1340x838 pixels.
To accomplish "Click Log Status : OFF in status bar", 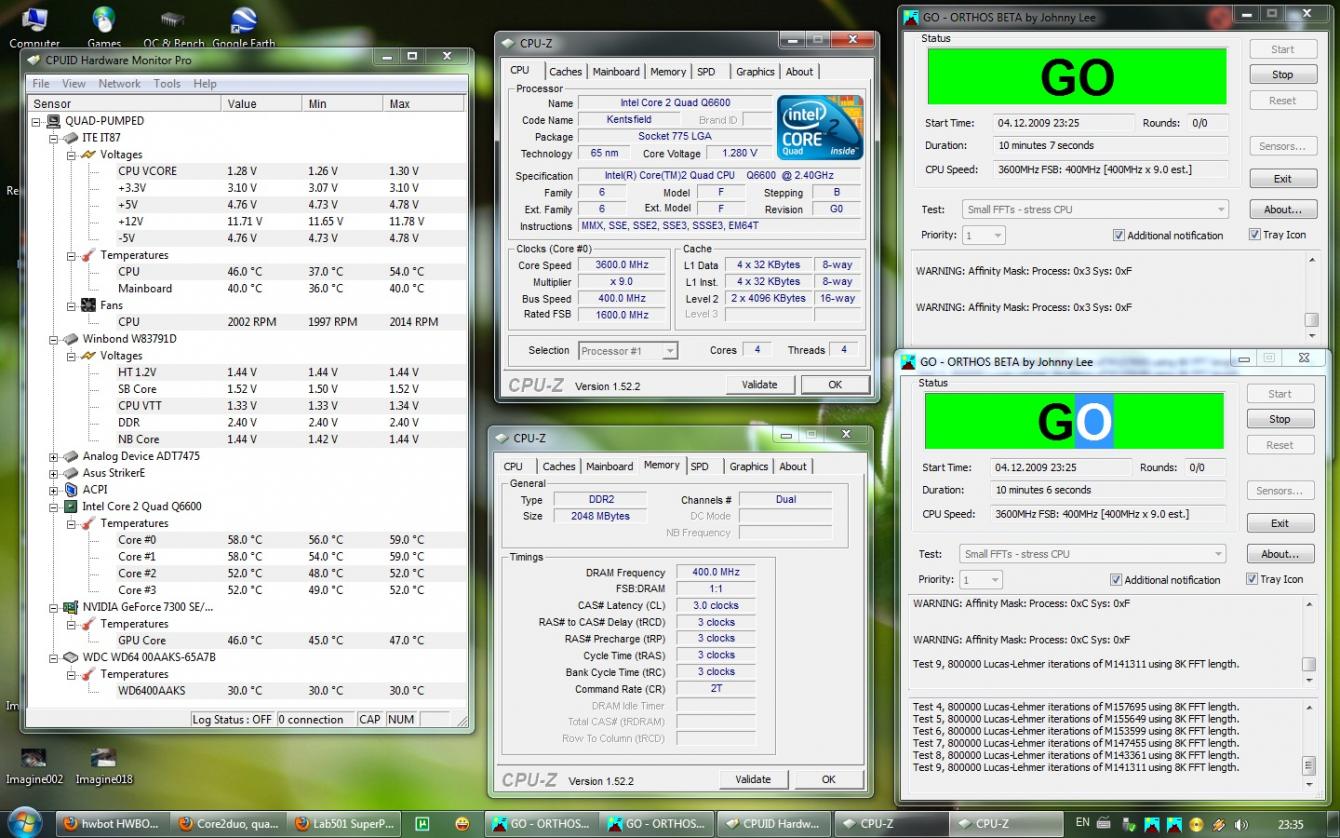I will (233, 720).
